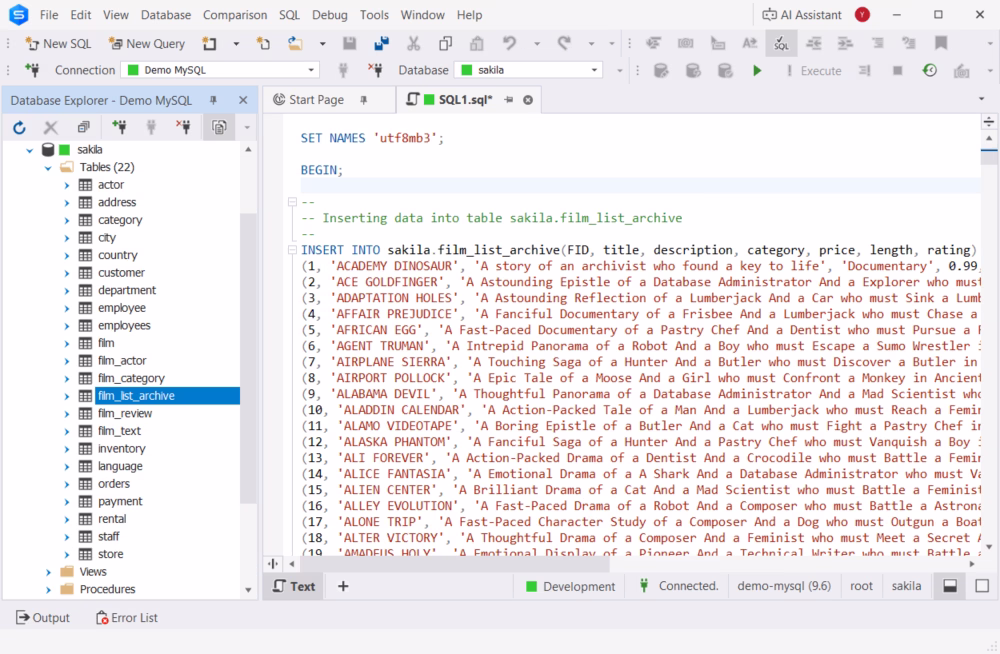Click the New database object icon
The image size is (1000, 654).
tap(209, 43)
